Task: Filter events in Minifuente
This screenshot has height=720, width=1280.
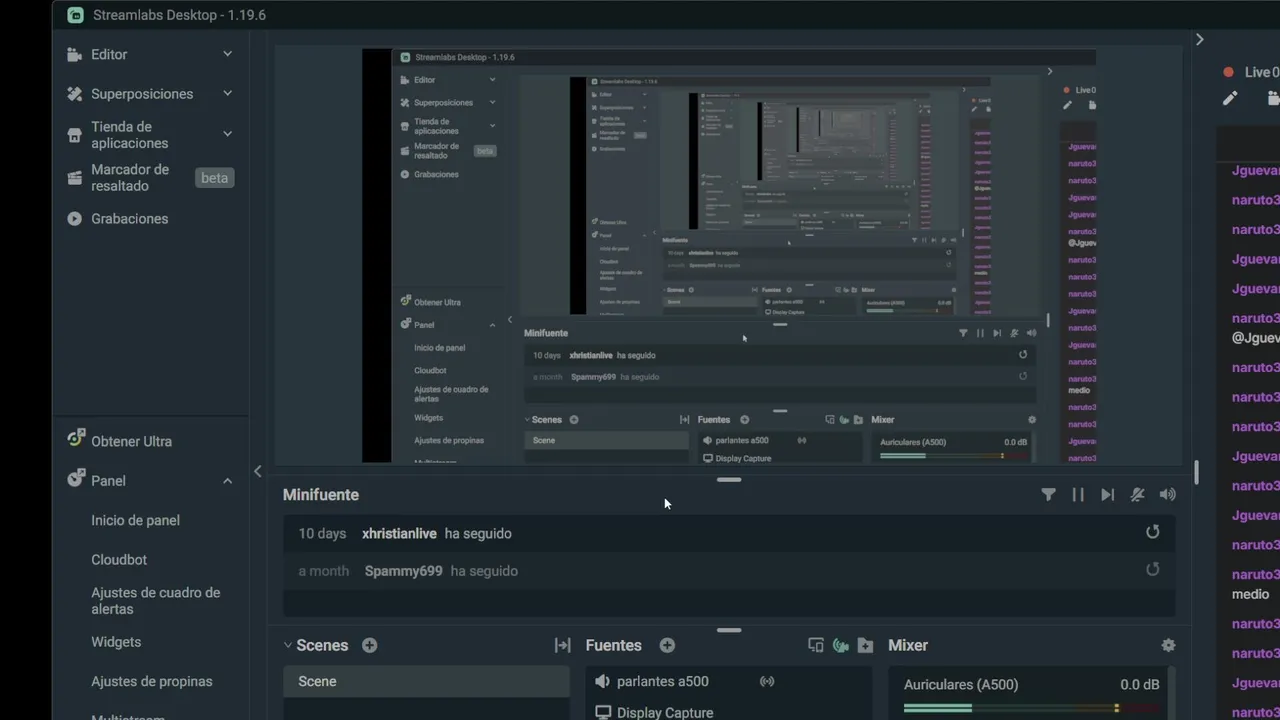Action: pyautogui.click(x=1048, y=494)
